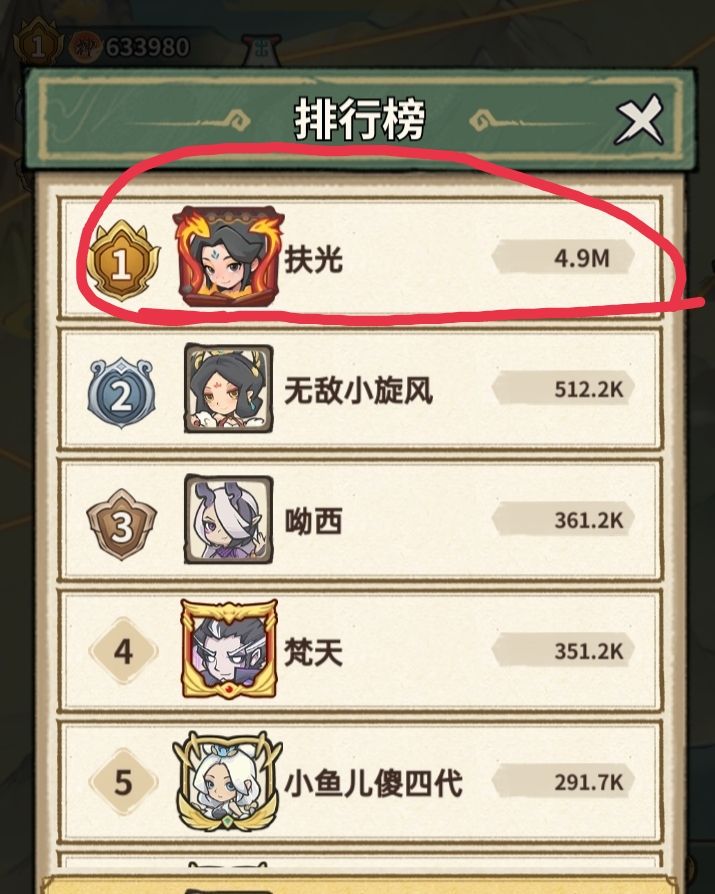The width and height of the screenshot is (715, 894).
Task: Click the gold rank 1 medal
Action: (x=123, y=262)
